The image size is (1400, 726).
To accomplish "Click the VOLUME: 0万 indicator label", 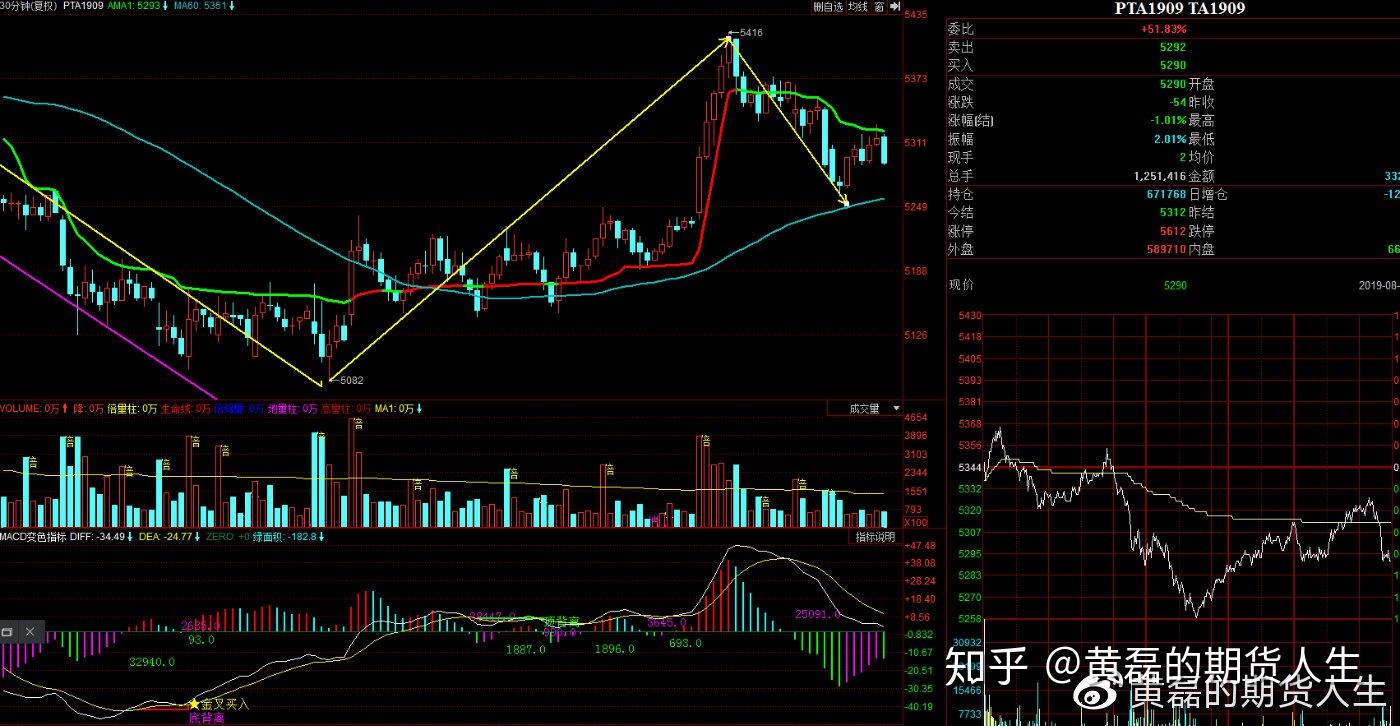I will tap(30, 409).
